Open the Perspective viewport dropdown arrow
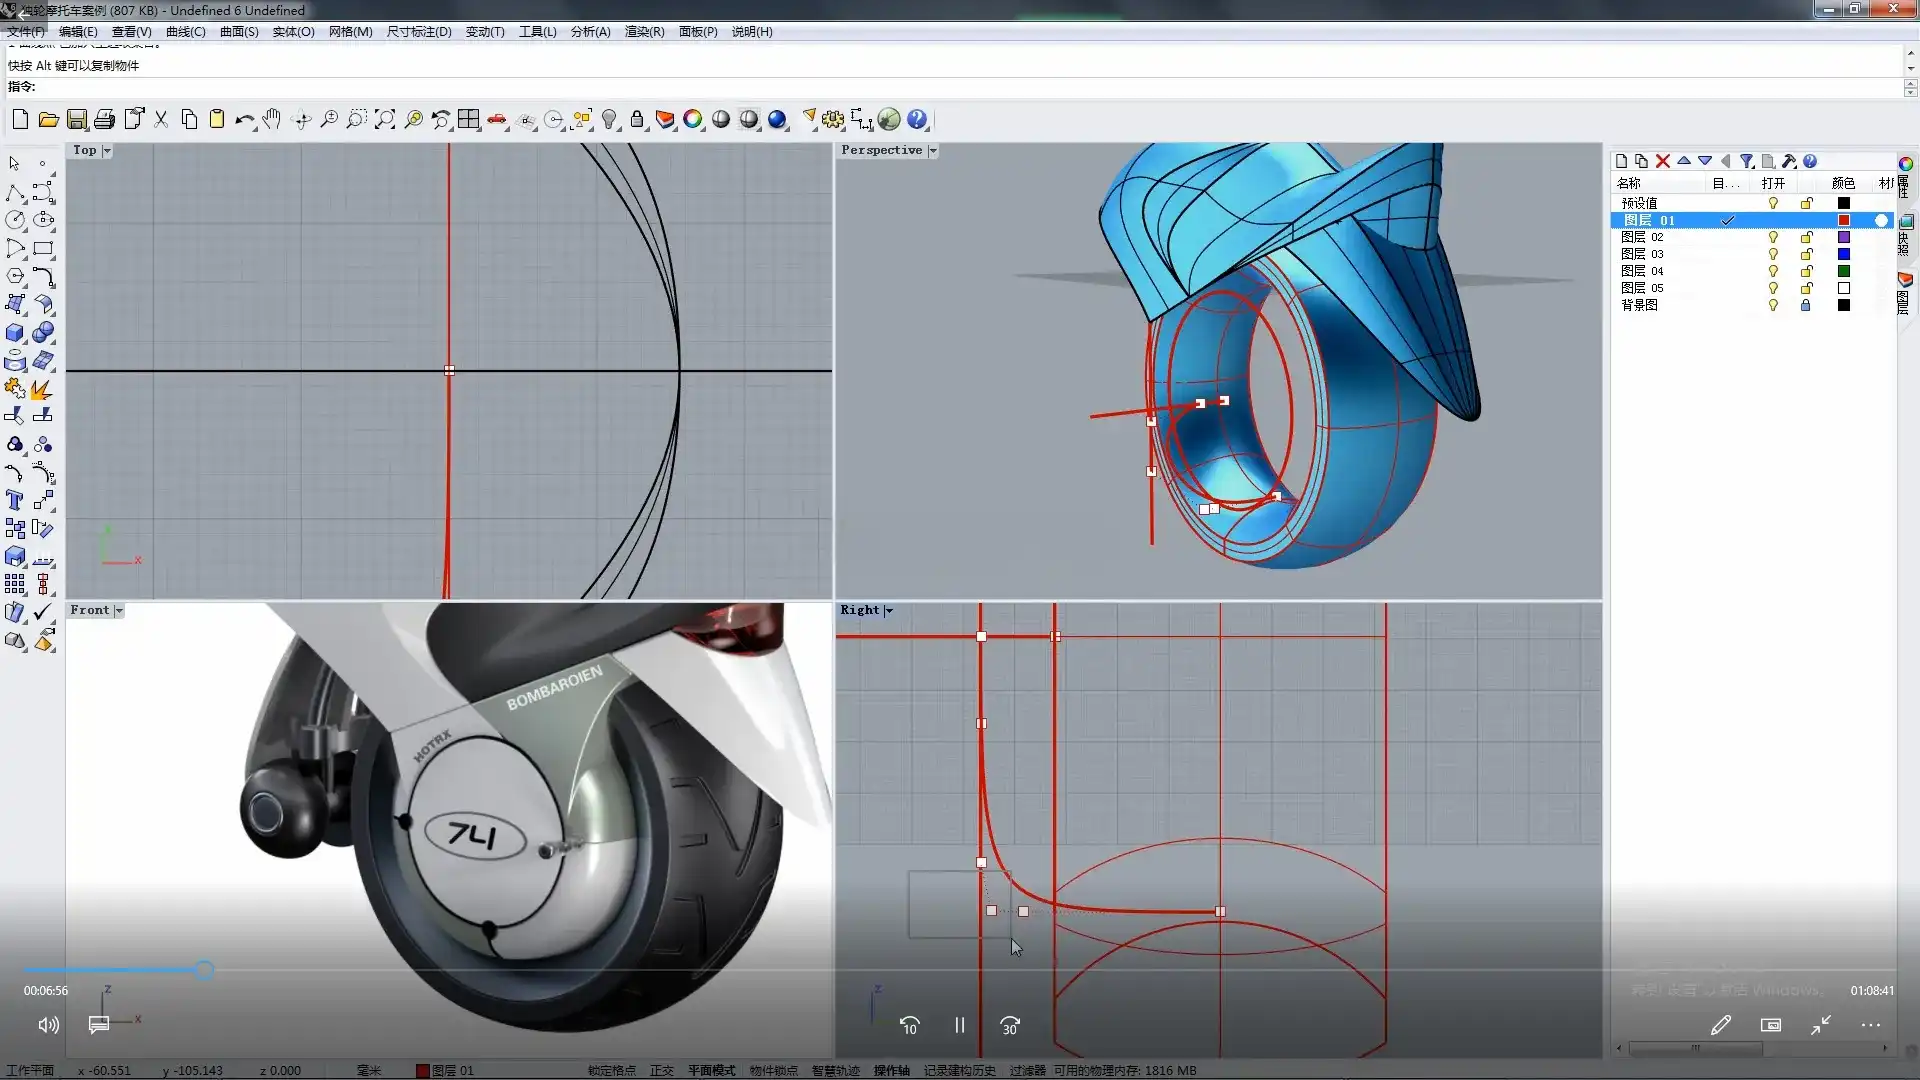 pyautogui.click(x=933, y=151)
